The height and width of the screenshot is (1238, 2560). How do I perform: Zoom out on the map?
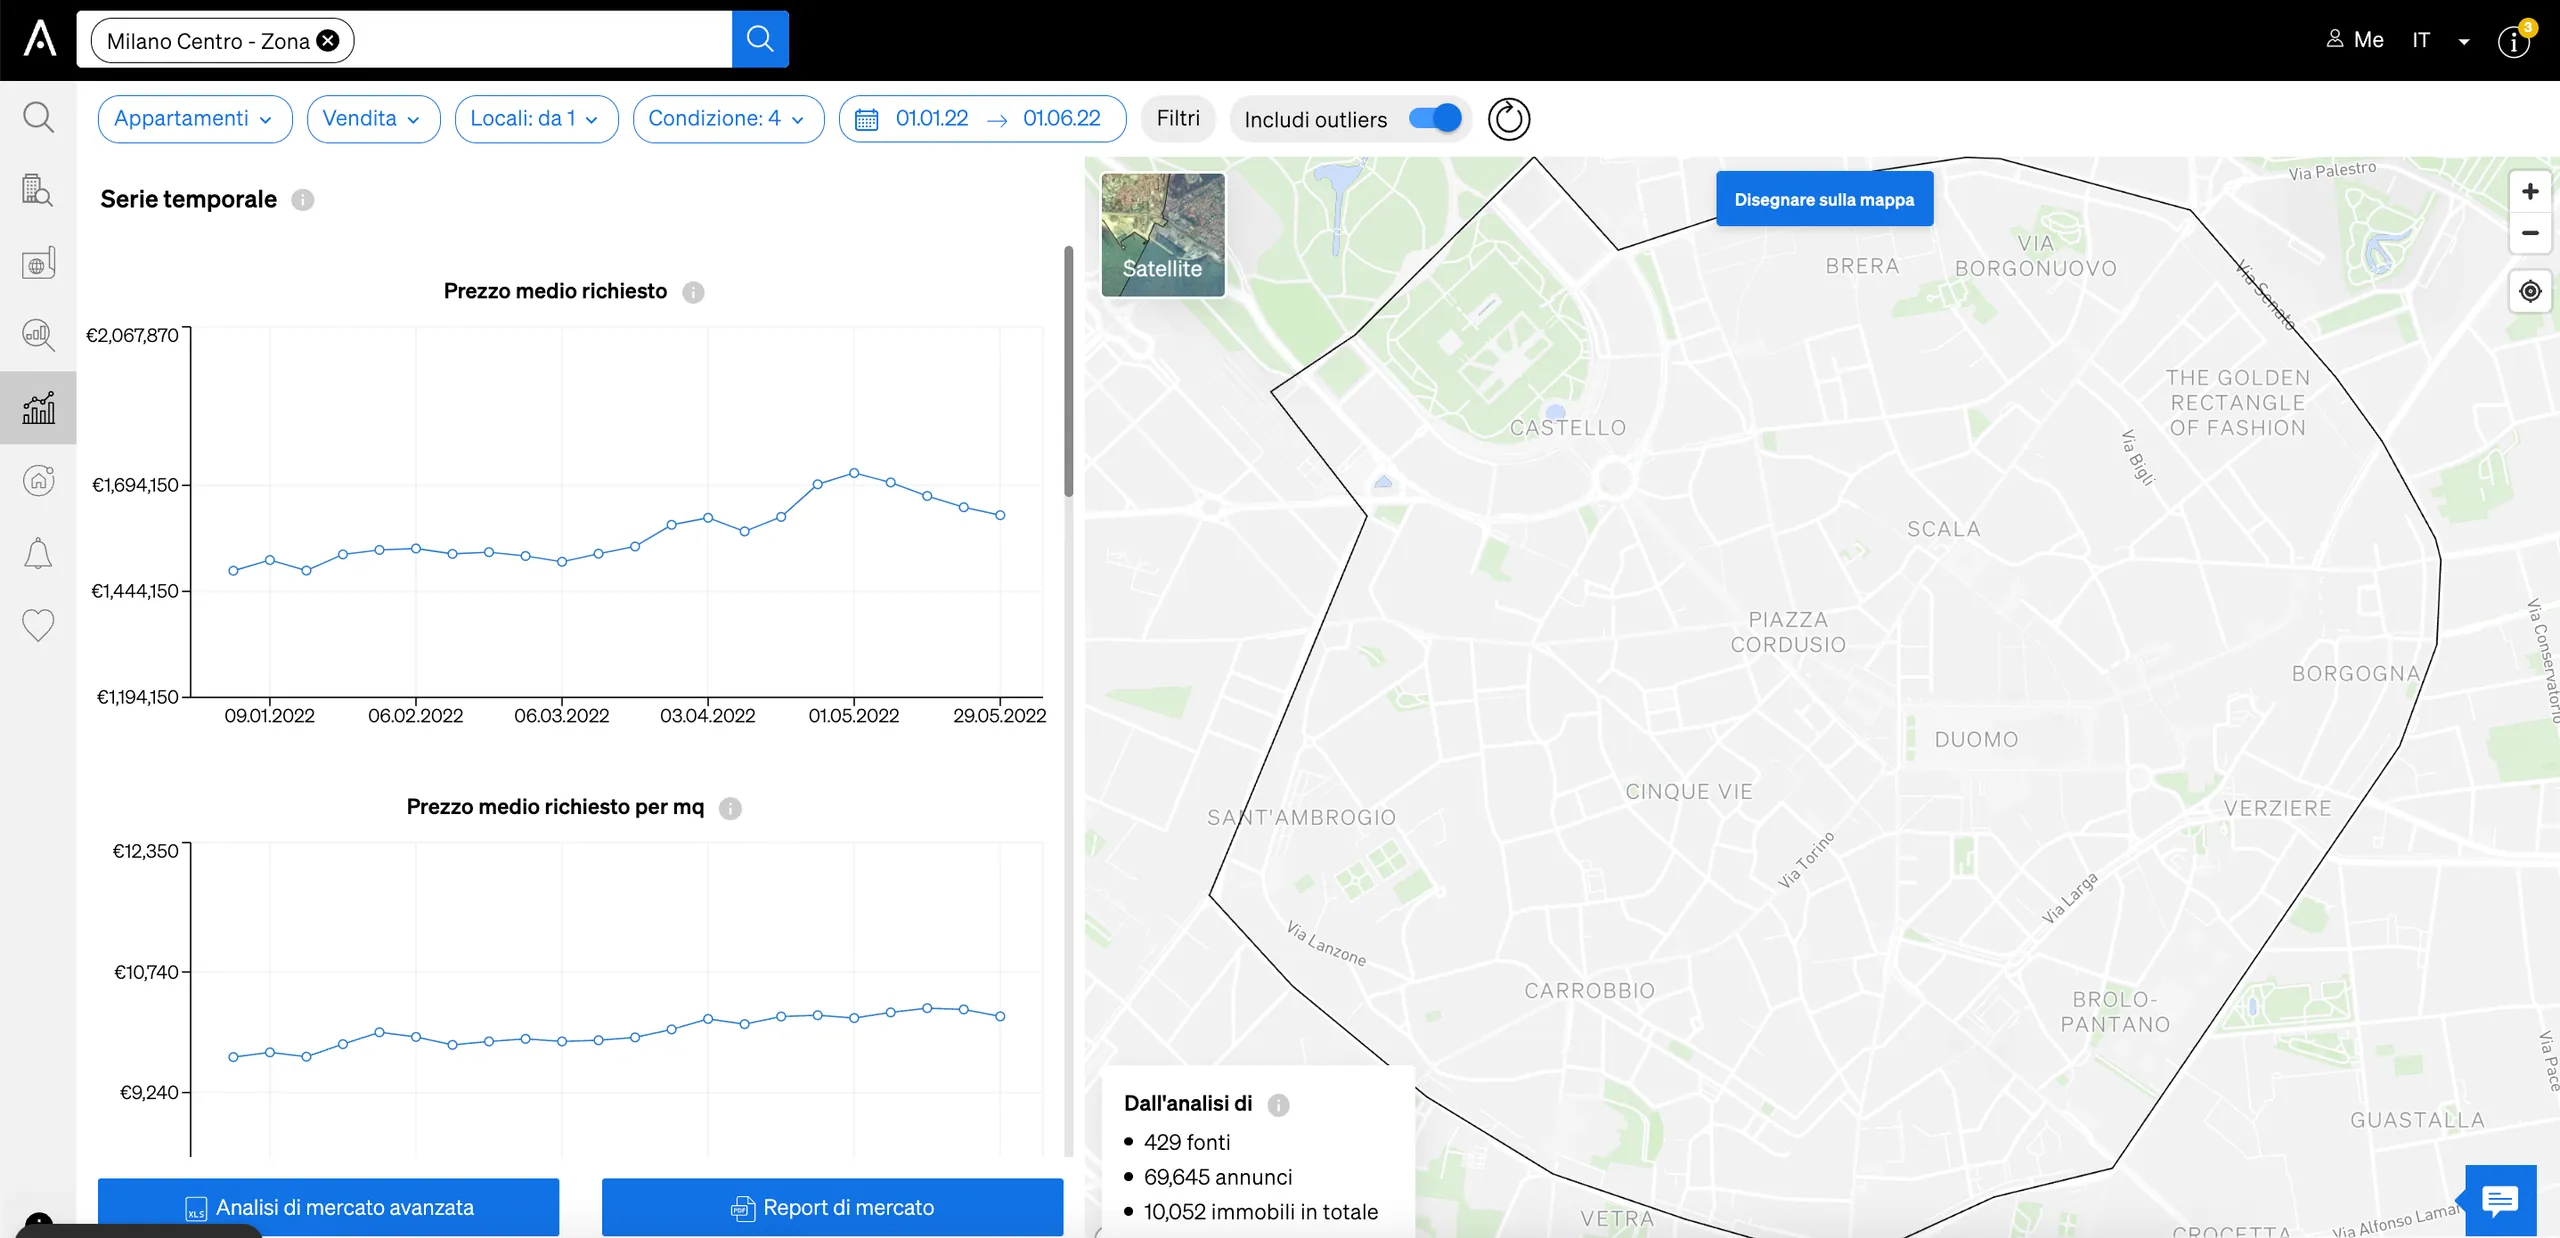pyautogui.click(x=2530, y=233)
